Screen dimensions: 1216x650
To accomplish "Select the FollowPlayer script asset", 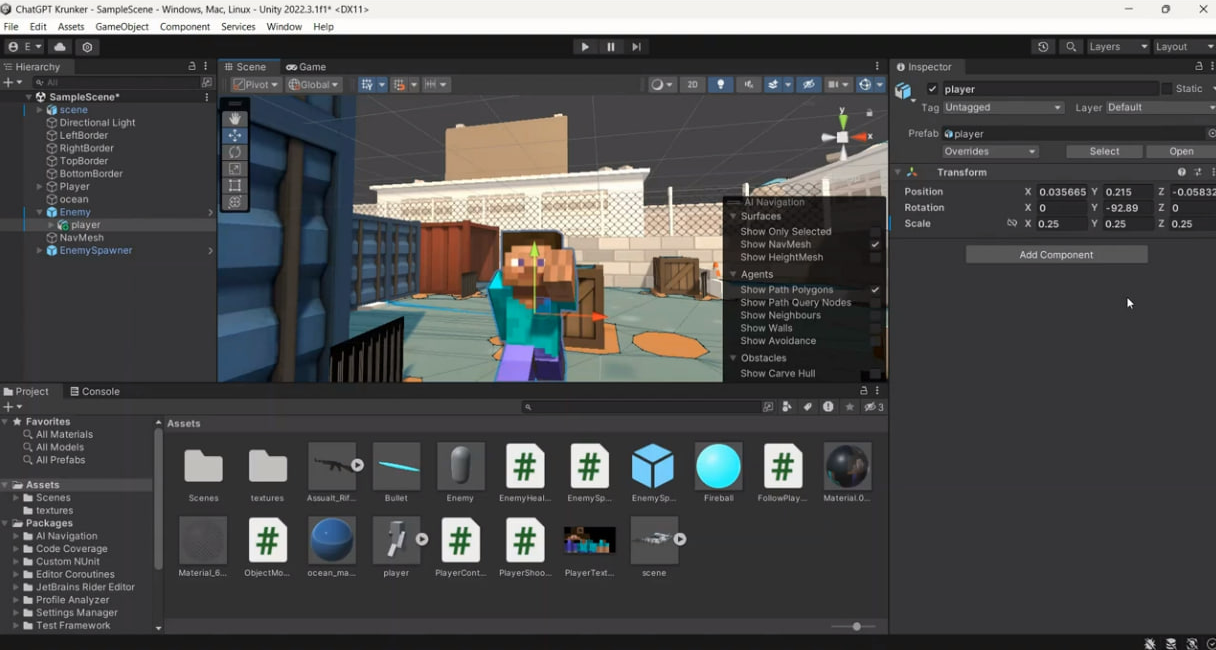I will pyautogui.click(x=782, y=466).
